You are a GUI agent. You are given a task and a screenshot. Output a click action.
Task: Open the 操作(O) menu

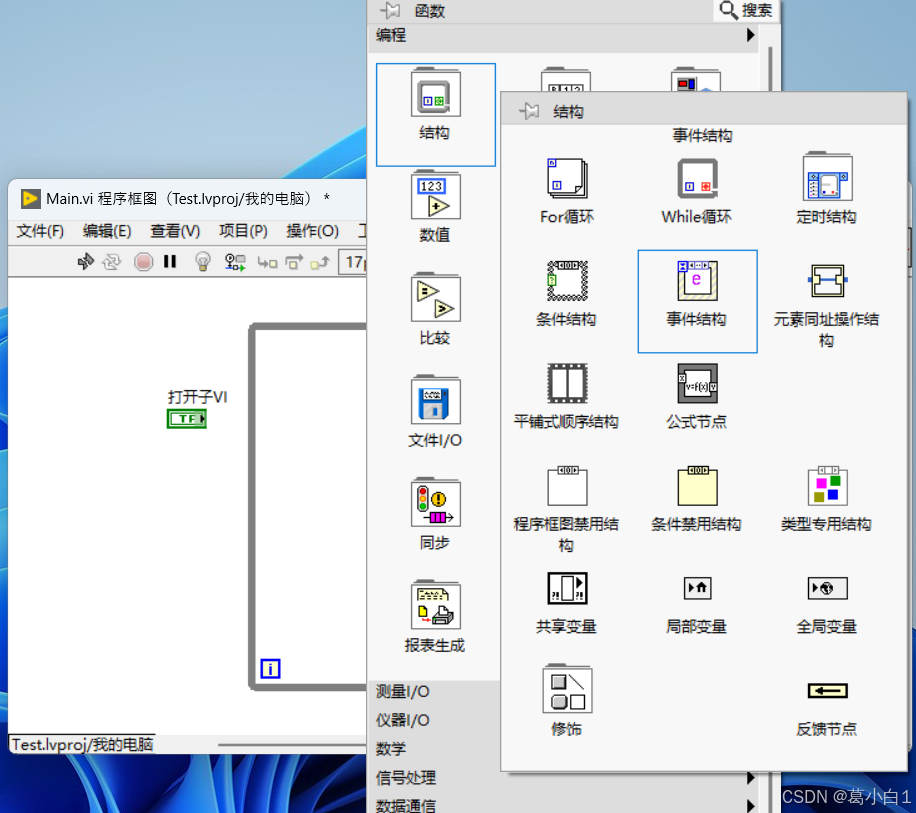(312, 230)
